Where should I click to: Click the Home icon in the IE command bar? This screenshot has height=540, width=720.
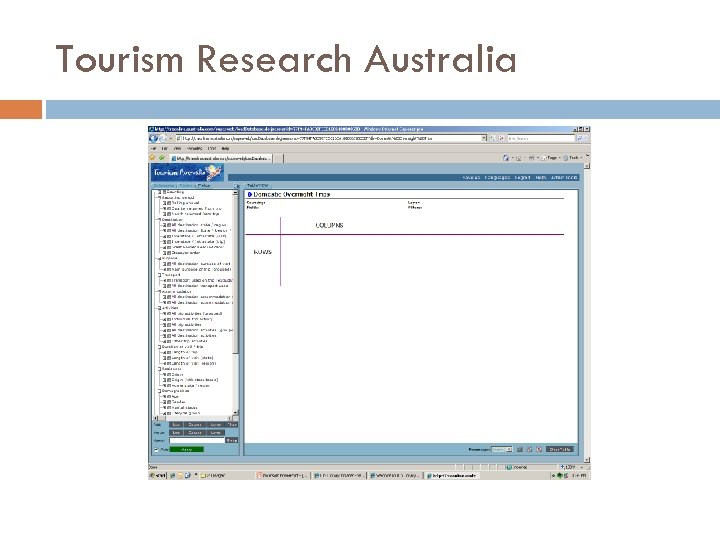click(506, 158)
